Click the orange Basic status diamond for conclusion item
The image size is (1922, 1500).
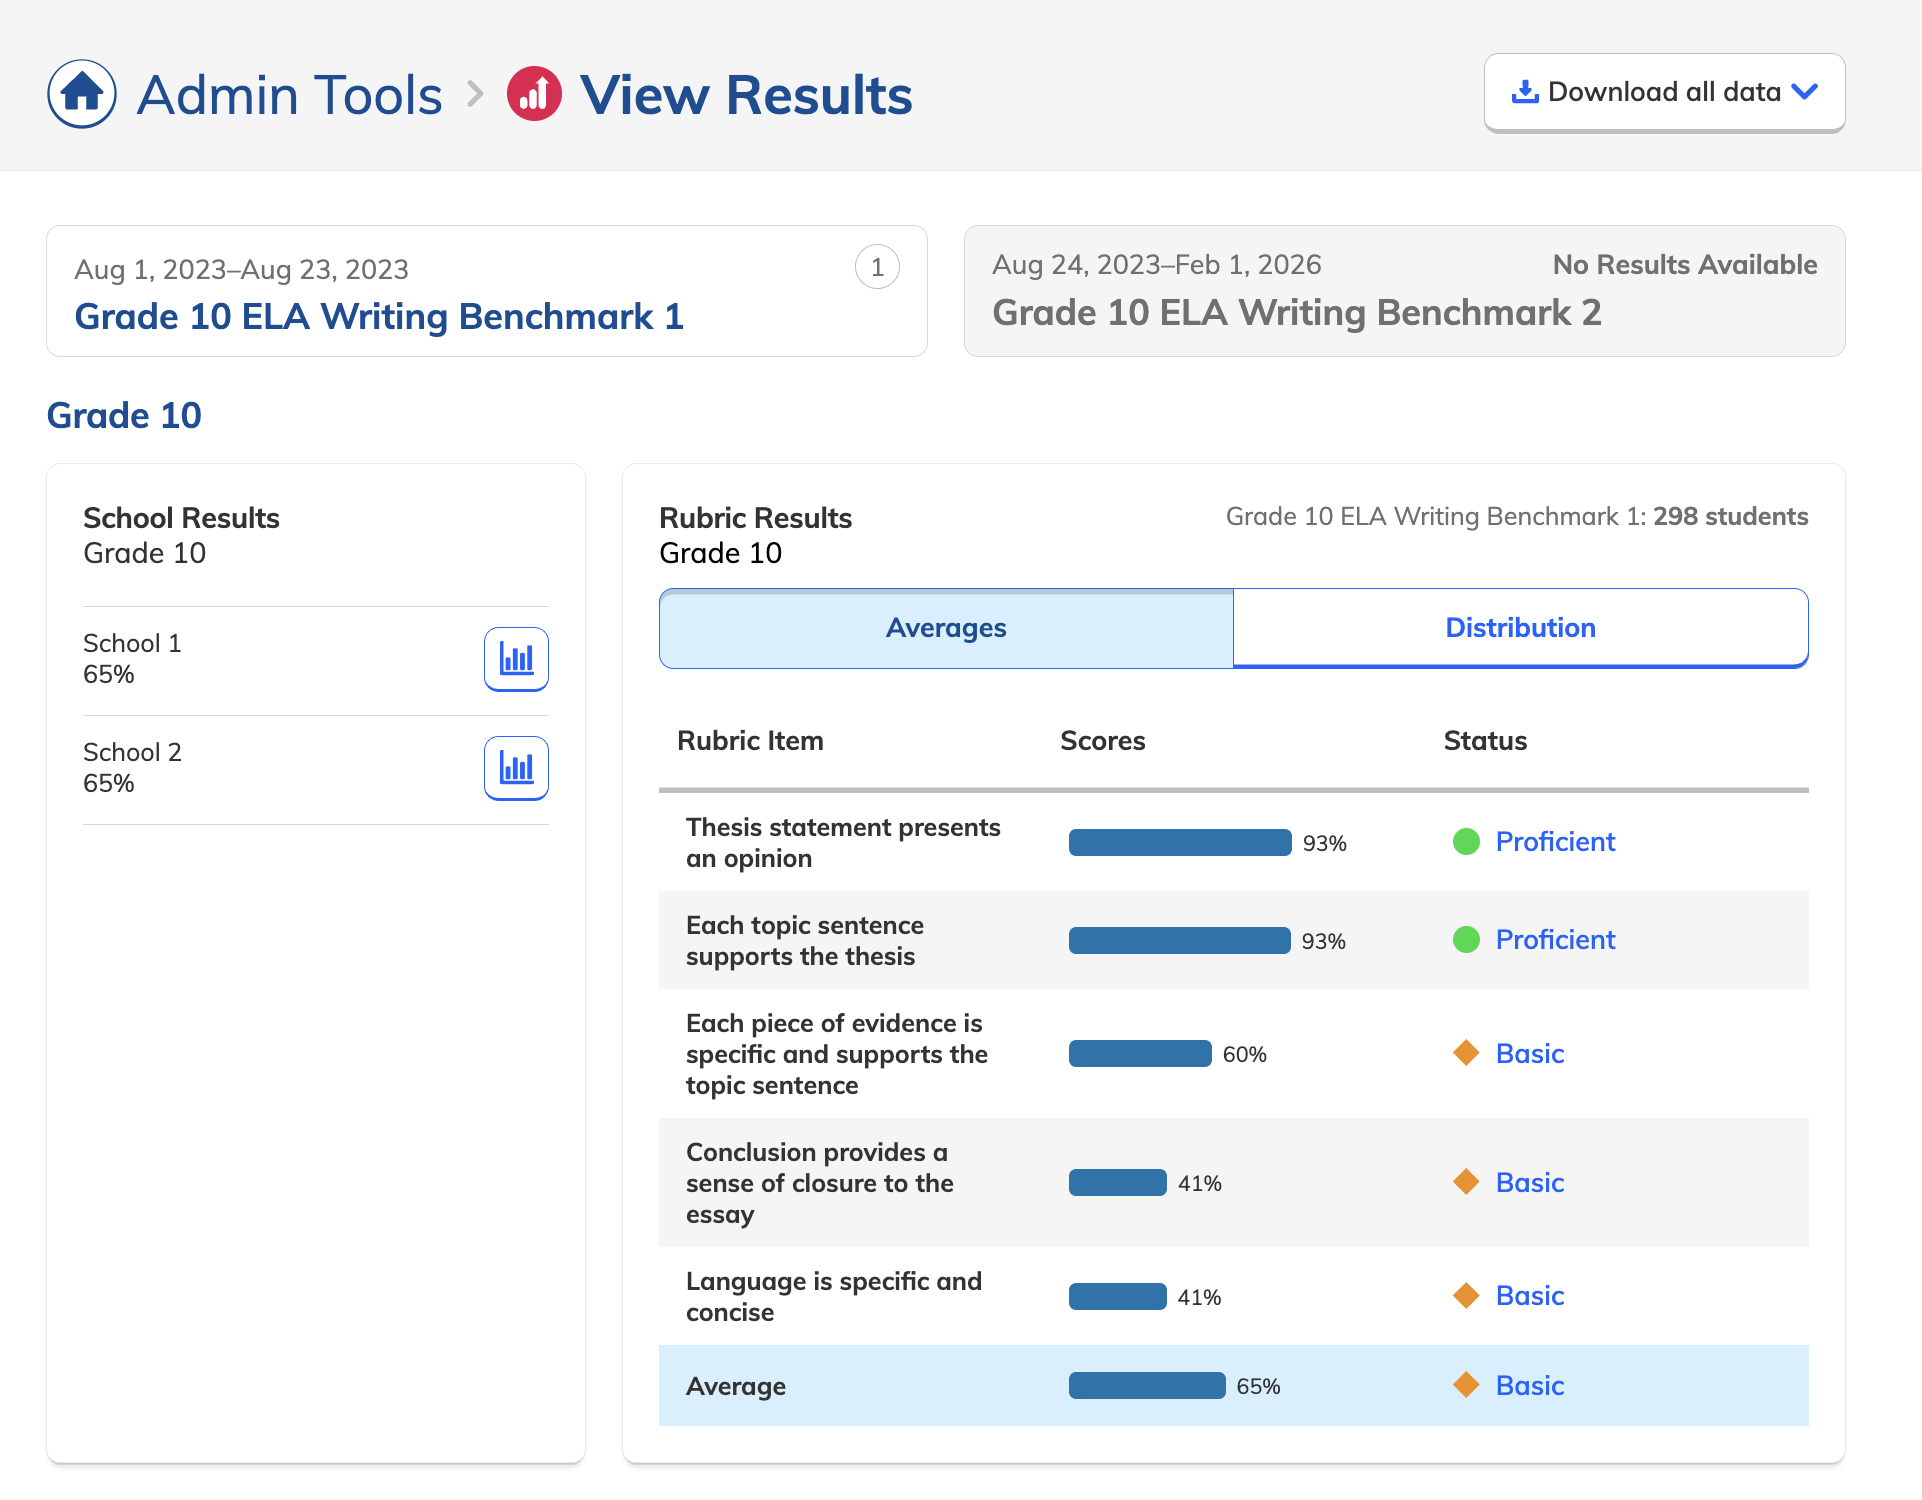pyautogui.click(x=1466, y=1182)
